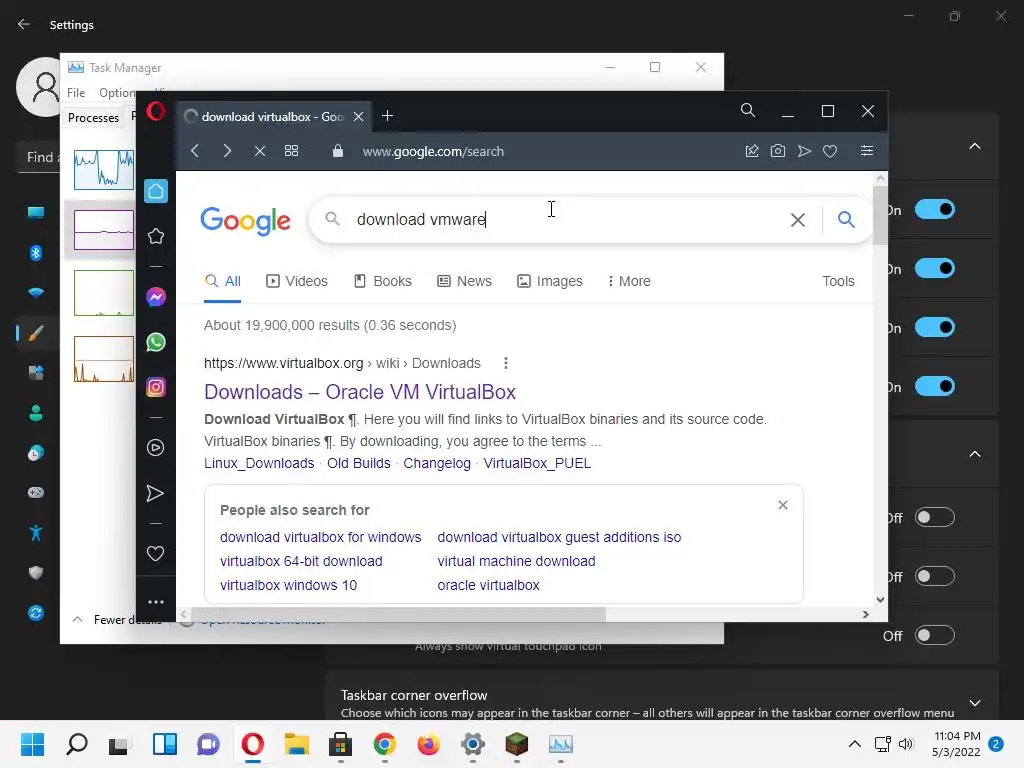
Task: Open Speed Dial grid icon in Opera
Action: 291,151
